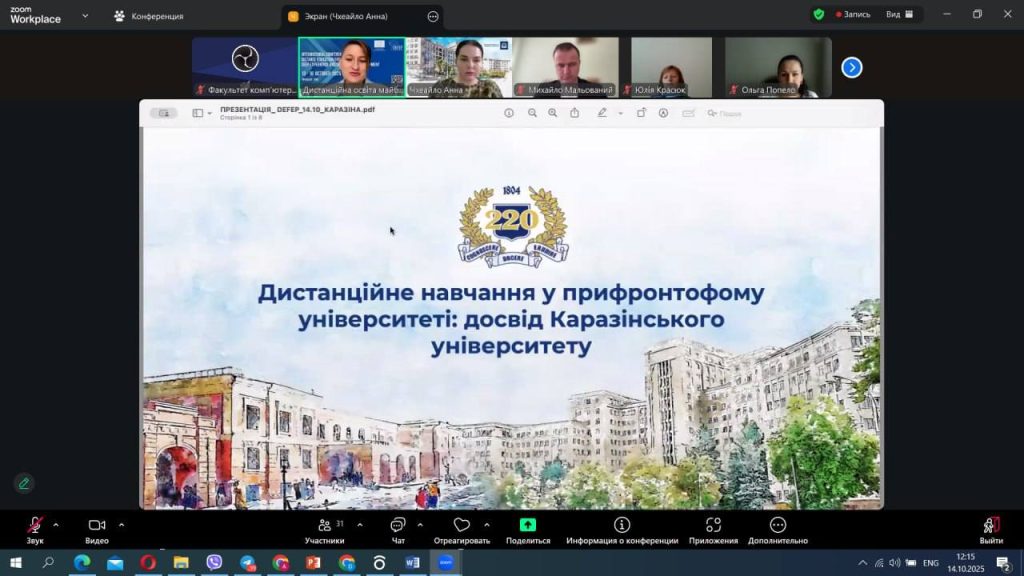Open Информация о конференции
The image size is (1024, 576).
[622, 526]
